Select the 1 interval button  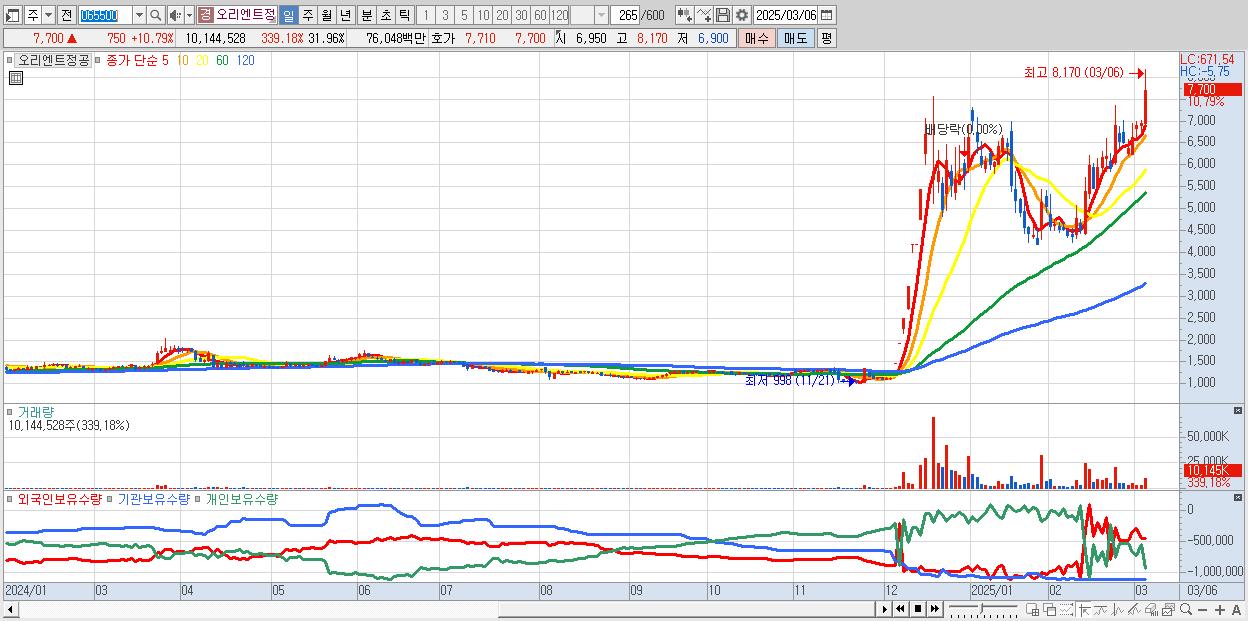pyautogui.click(x=426, y=15)
